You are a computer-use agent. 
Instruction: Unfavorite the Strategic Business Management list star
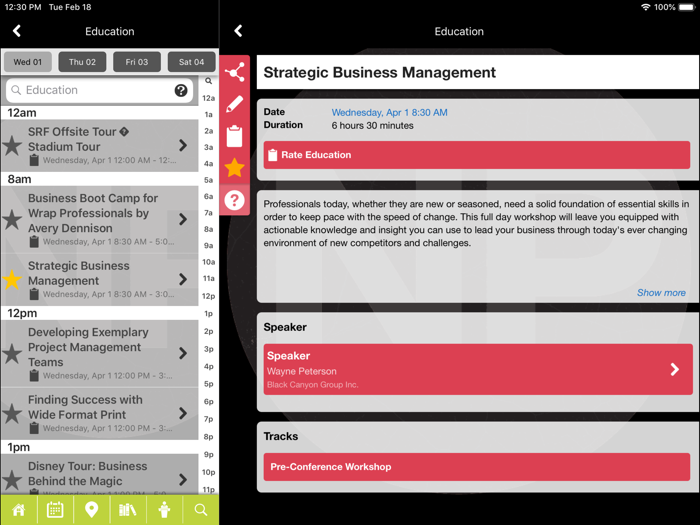click(12, 280)
